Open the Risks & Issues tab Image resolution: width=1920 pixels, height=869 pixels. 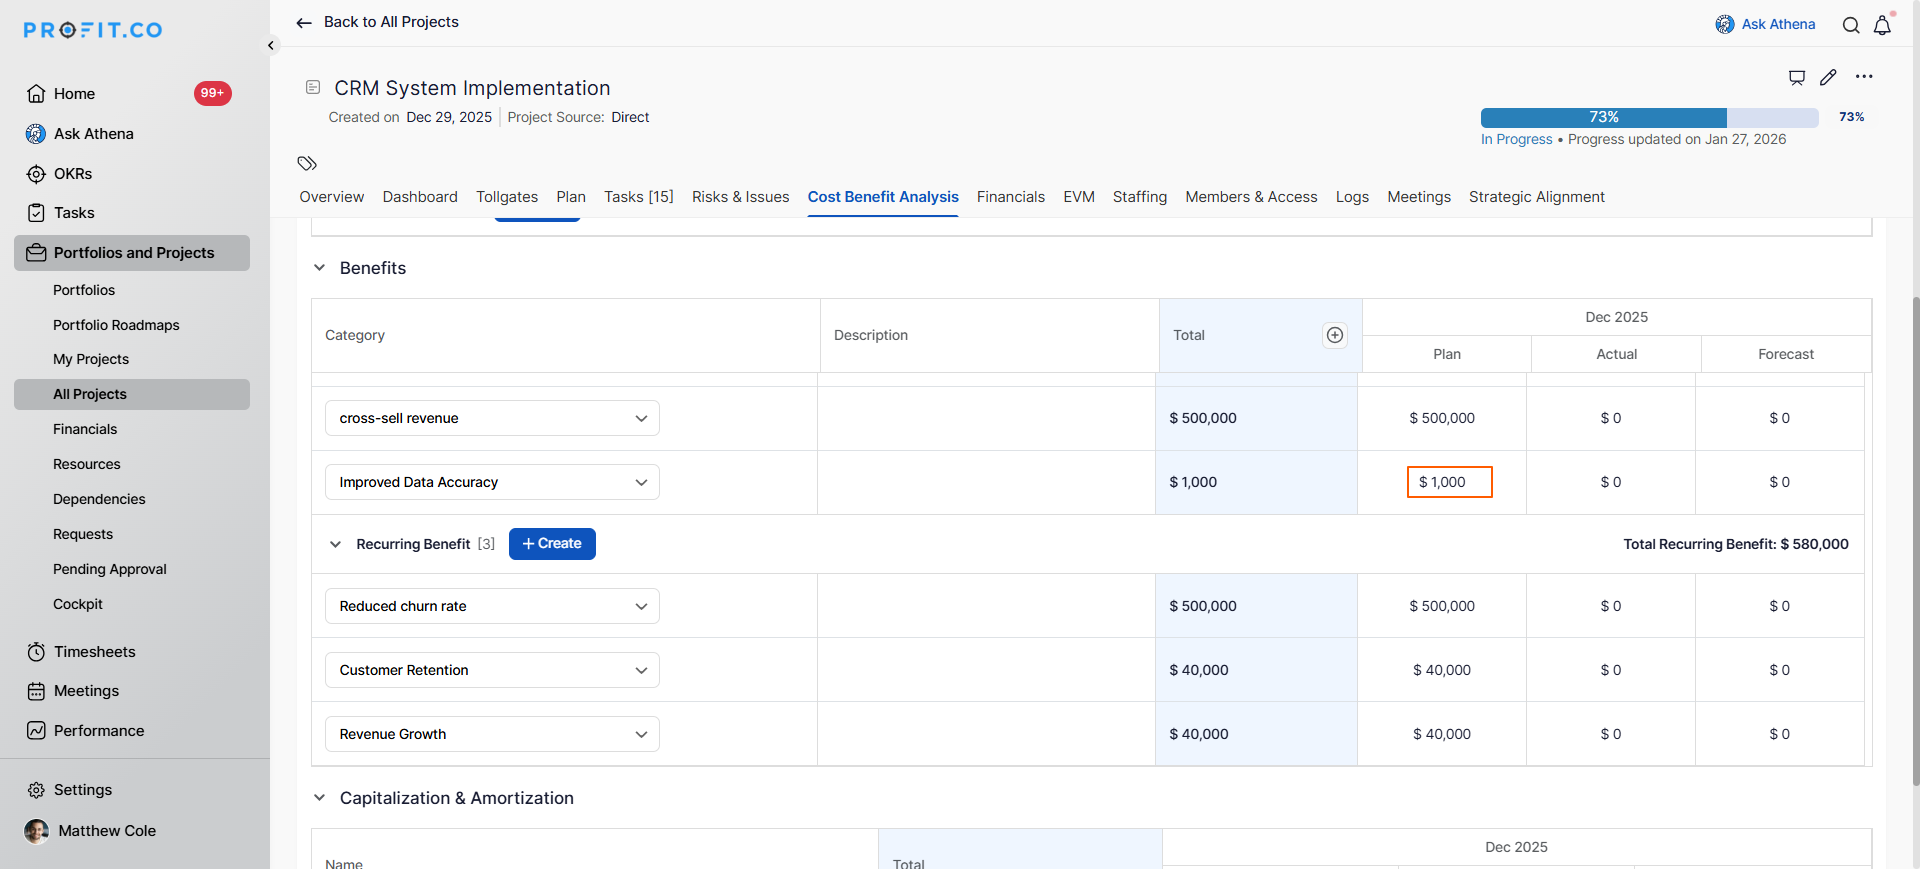[x=740, y=197]
